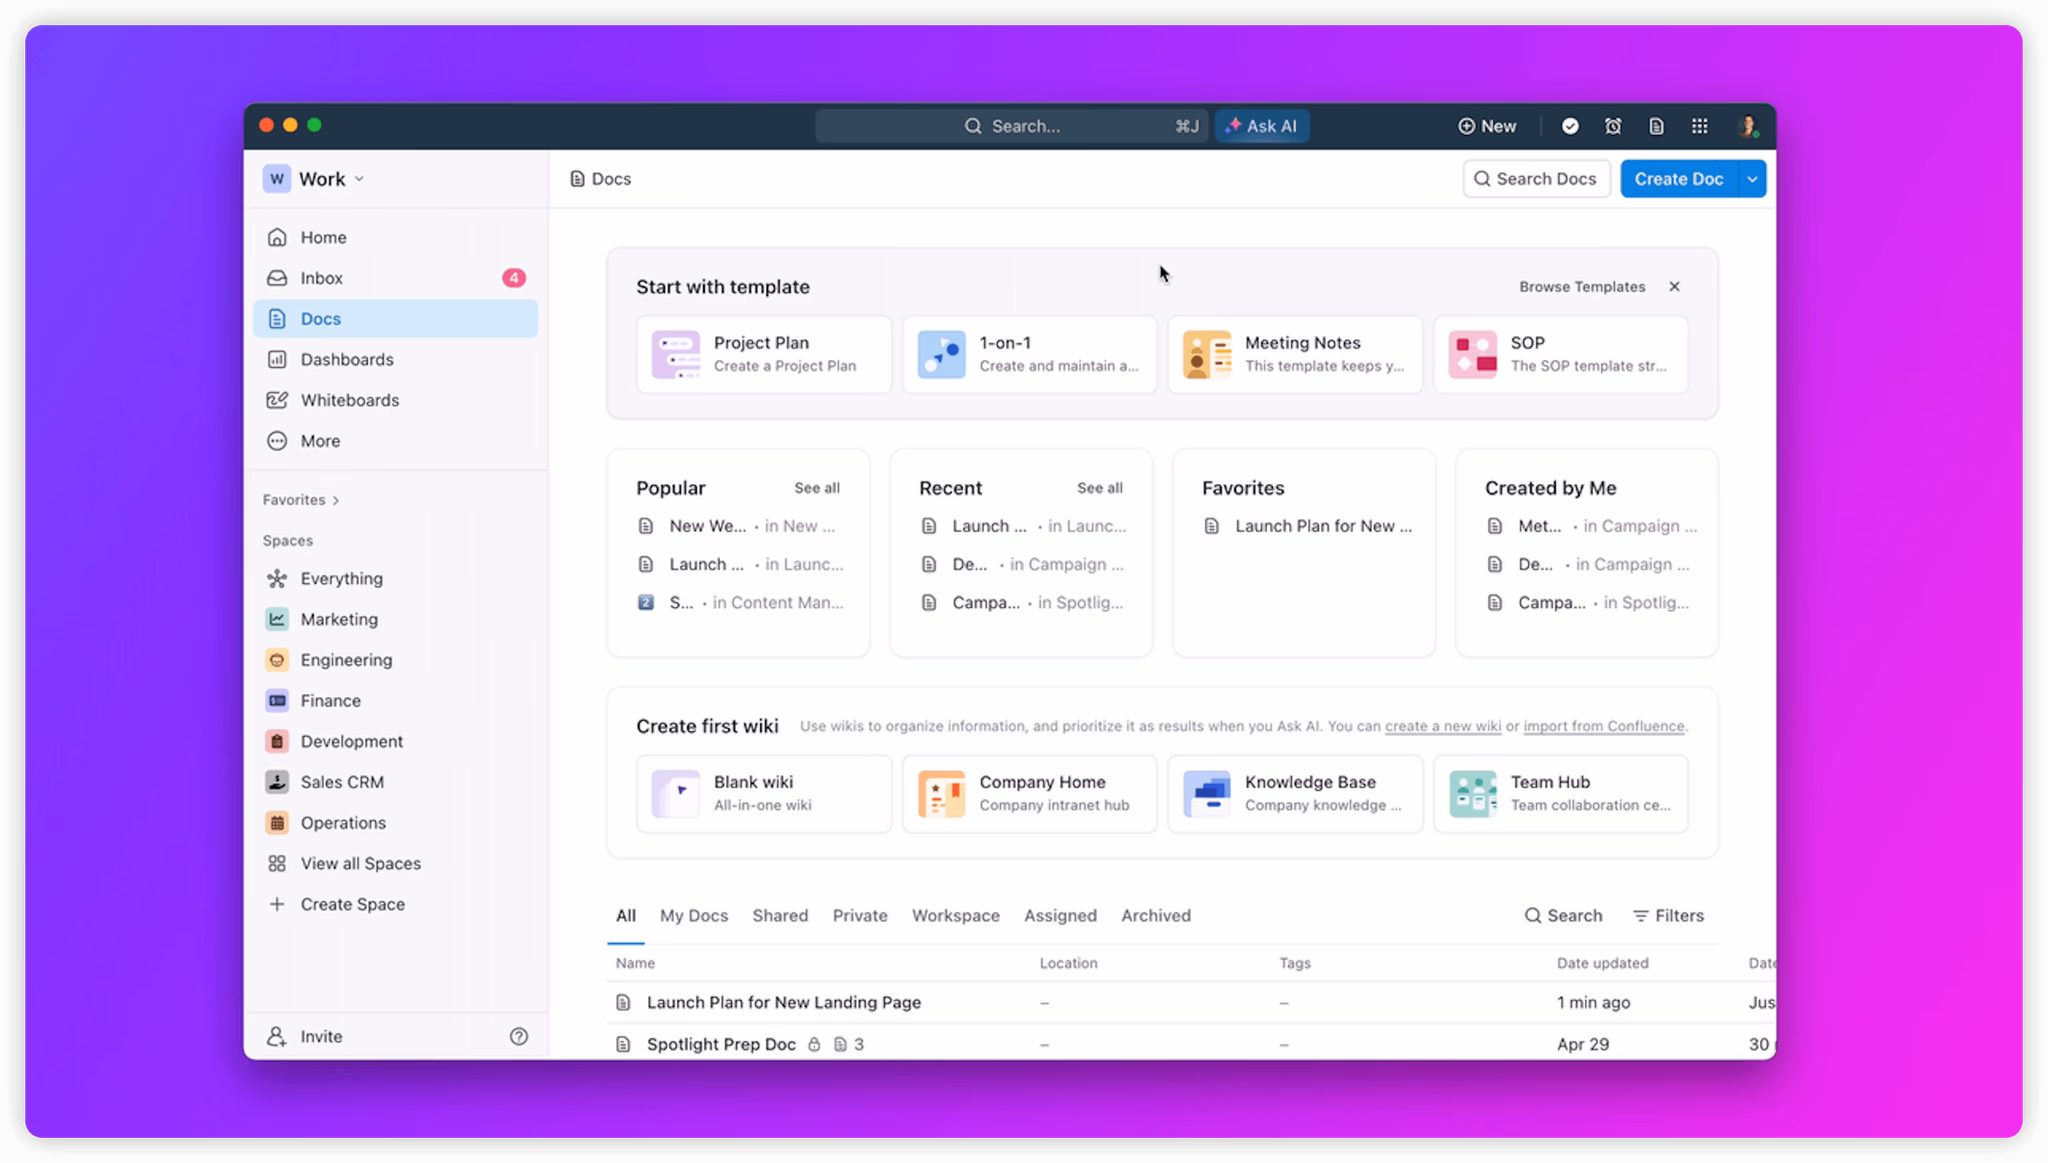Click the checkmark icon in top bar

click(1570, 126)
